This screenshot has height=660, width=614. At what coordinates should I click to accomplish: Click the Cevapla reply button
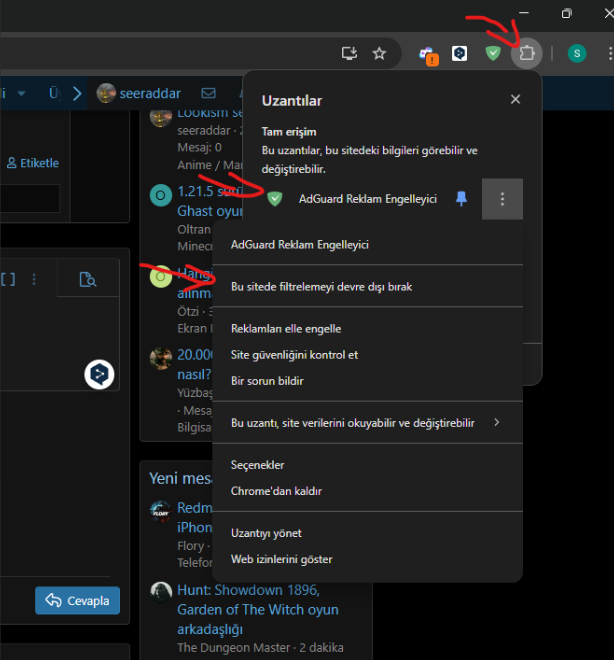tap(77, 600)
